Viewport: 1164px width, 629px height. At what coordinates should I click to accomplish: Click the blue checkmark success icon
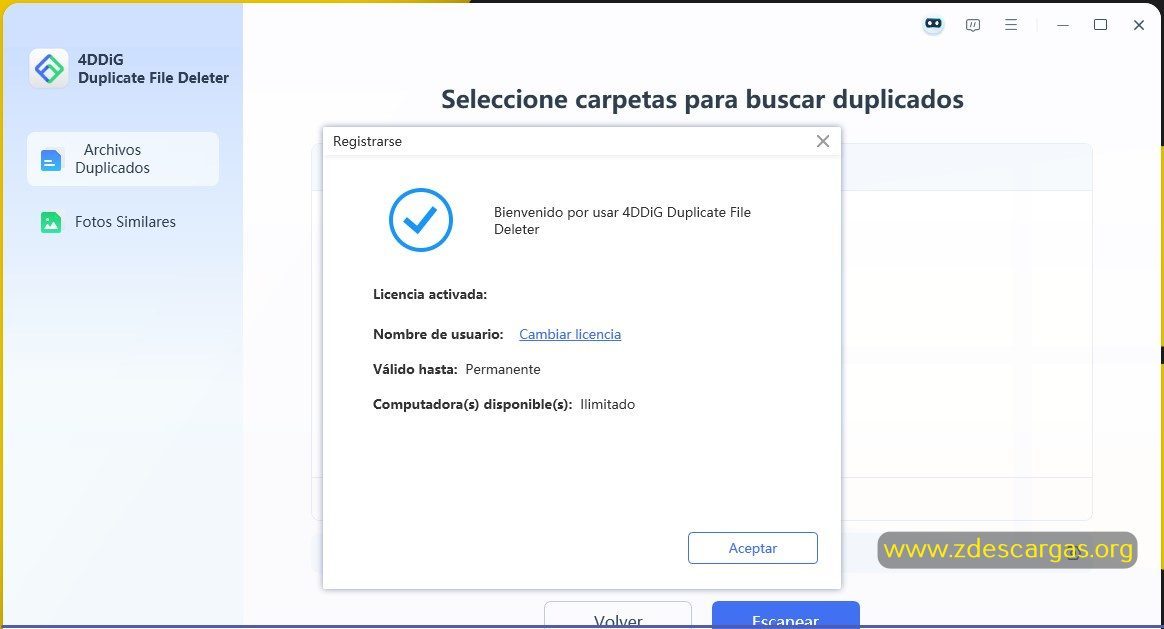(x=421, y=220)
